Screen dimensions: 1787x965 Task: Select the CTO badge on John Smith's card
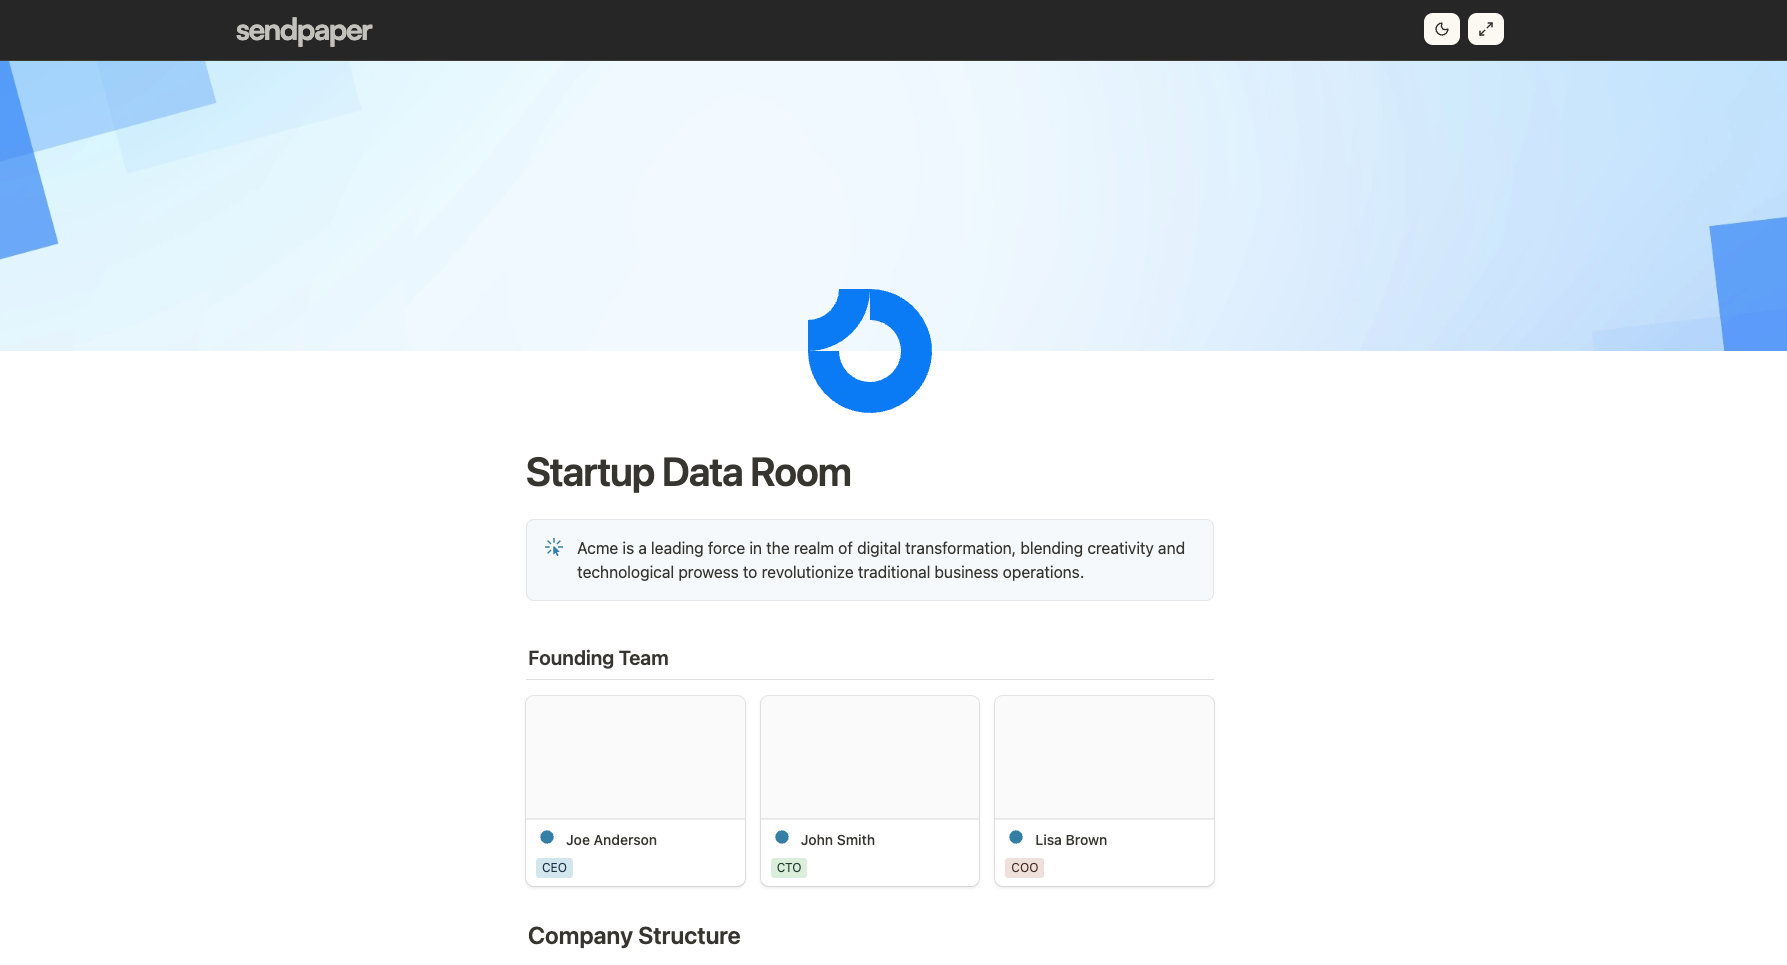[x=789, y=867]
